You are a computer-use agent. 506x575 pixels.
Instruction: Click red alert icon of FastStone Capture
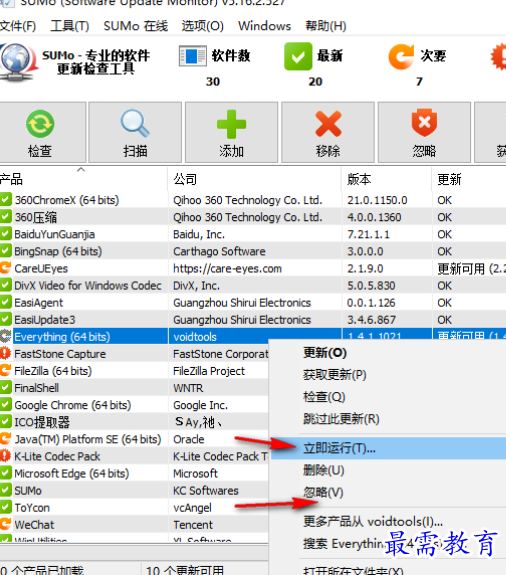6,354
